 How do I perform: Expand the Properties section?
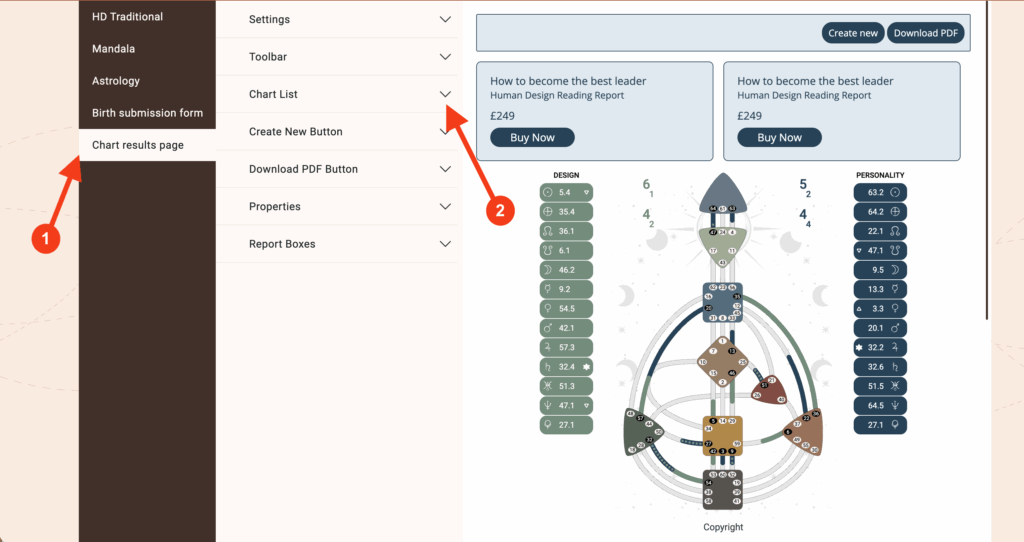pos(337,207)
